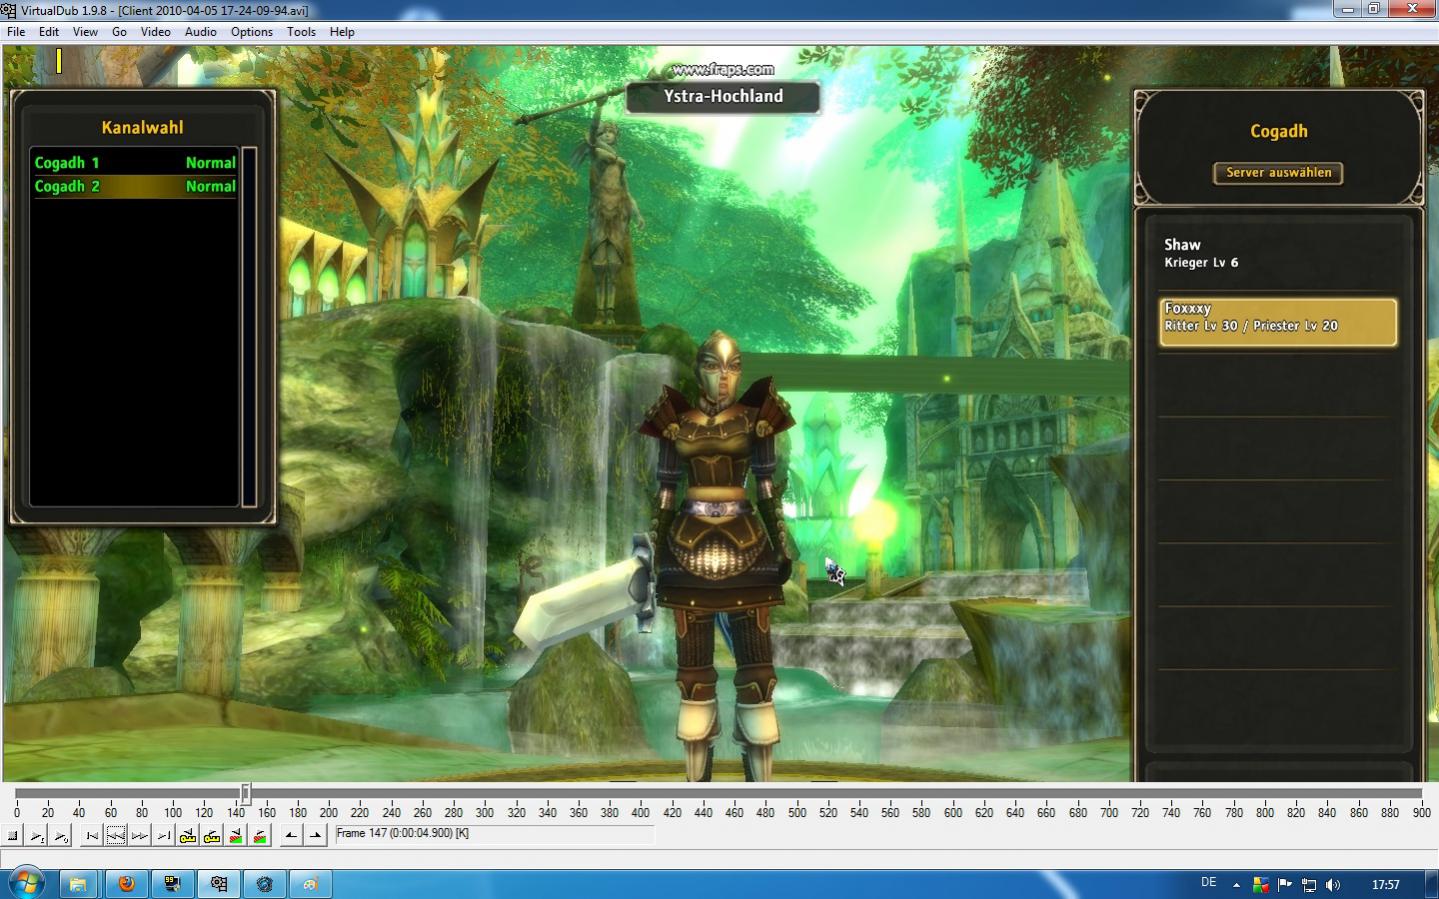The width and height of the screenshot is (1439, 899).
Task: Set selection start mark-in button
Action: click(x=291, y=835)
